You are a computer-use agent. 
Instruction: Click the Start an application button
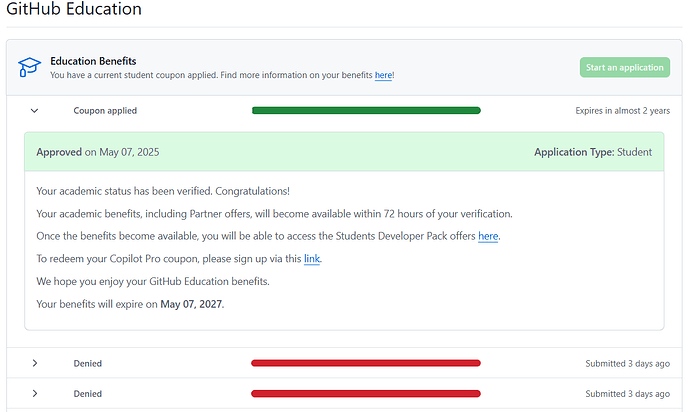tap(624, 67)
